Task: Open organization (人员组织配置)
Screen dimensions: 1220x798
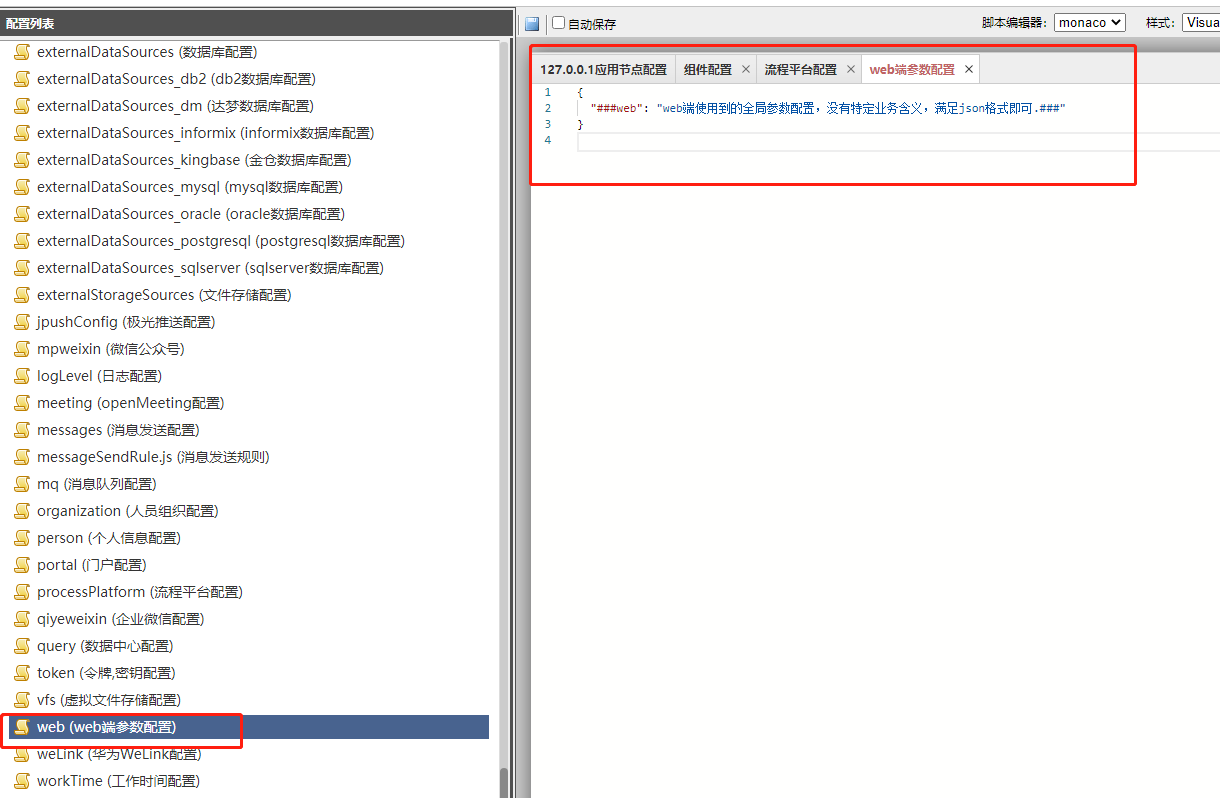Action: click(x=128, y=511)
